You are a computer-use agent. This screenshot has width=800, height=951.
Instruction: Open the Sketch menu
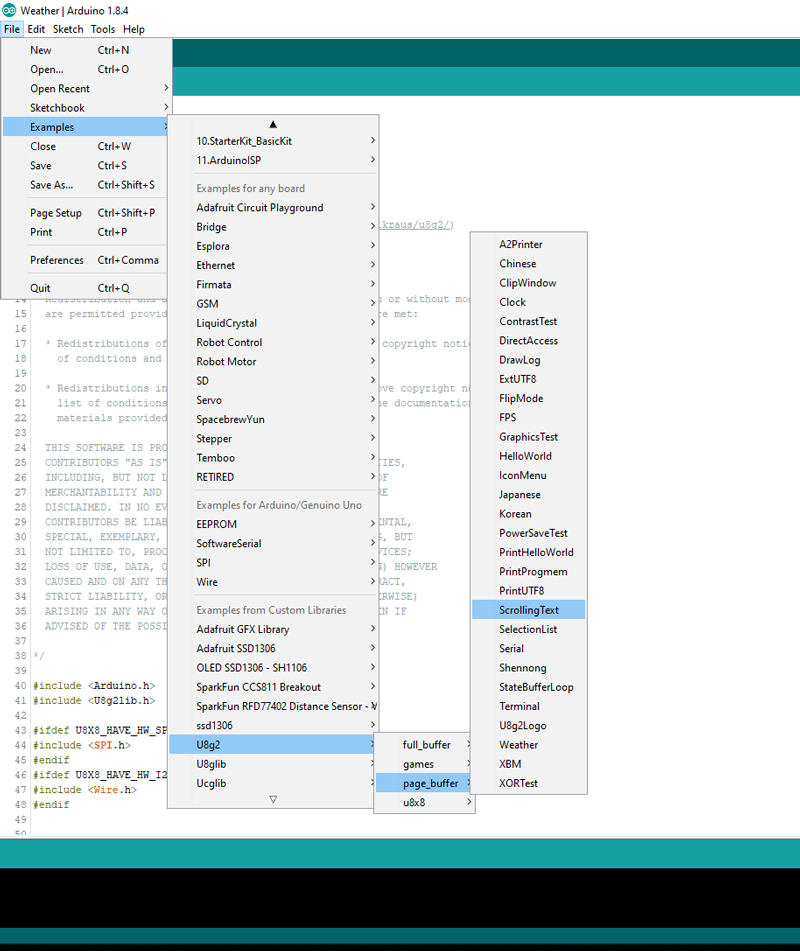click(68, 29)
